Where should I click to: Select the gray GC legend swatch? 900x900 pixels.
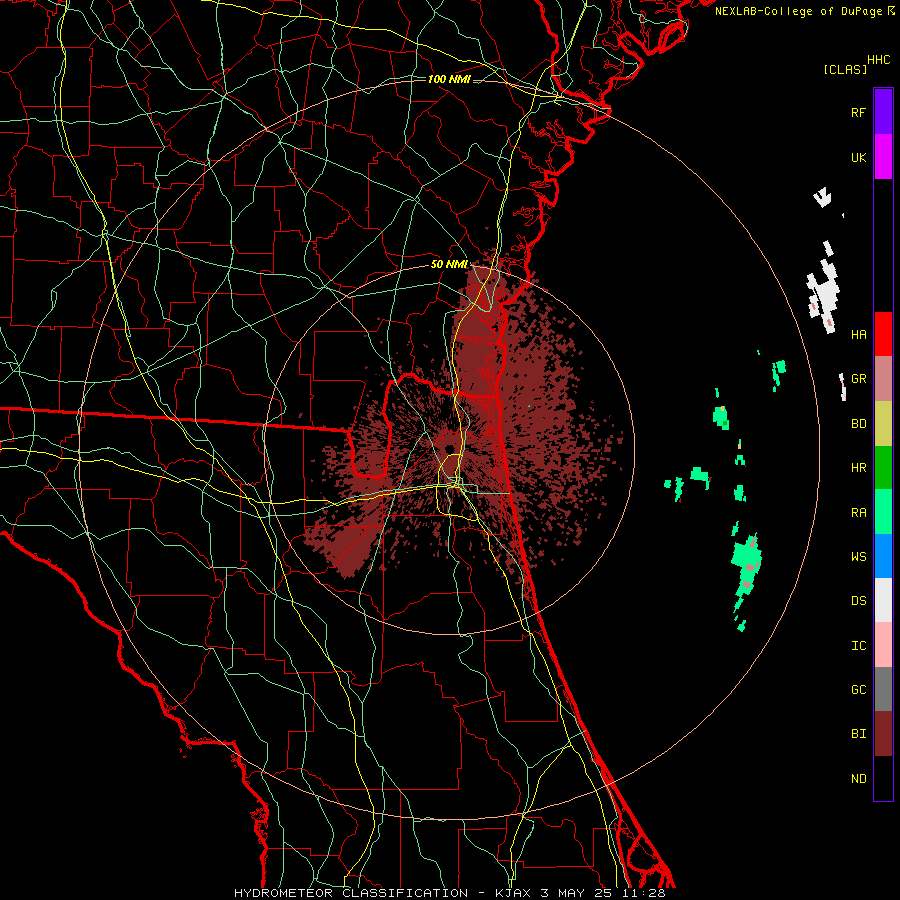pyautogui.click(x=883, y=689)
